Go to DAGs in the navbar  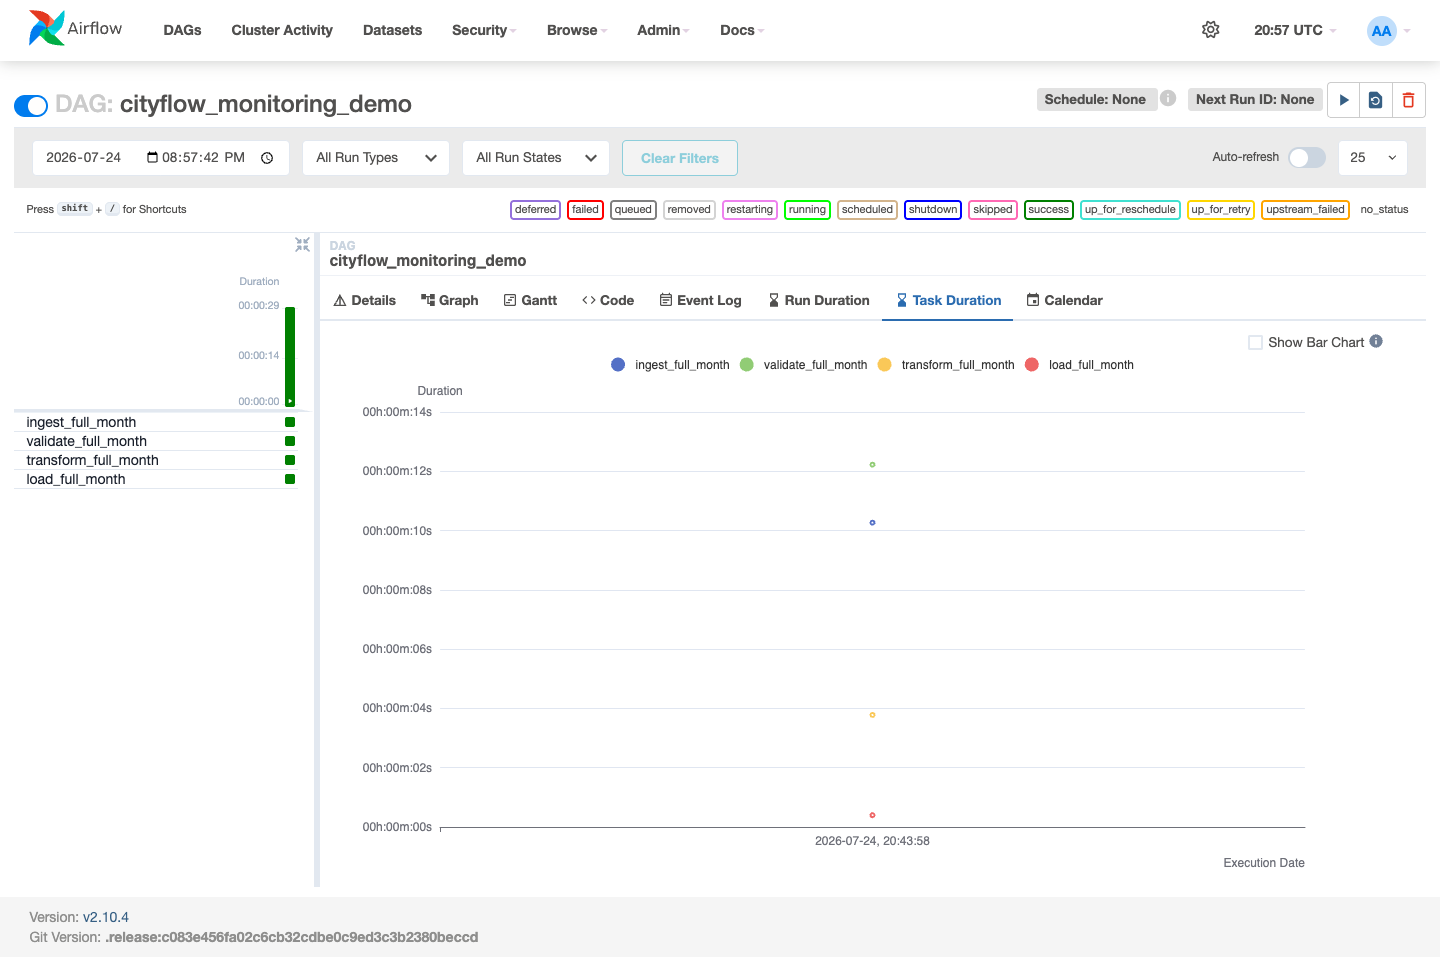[182, 30]
